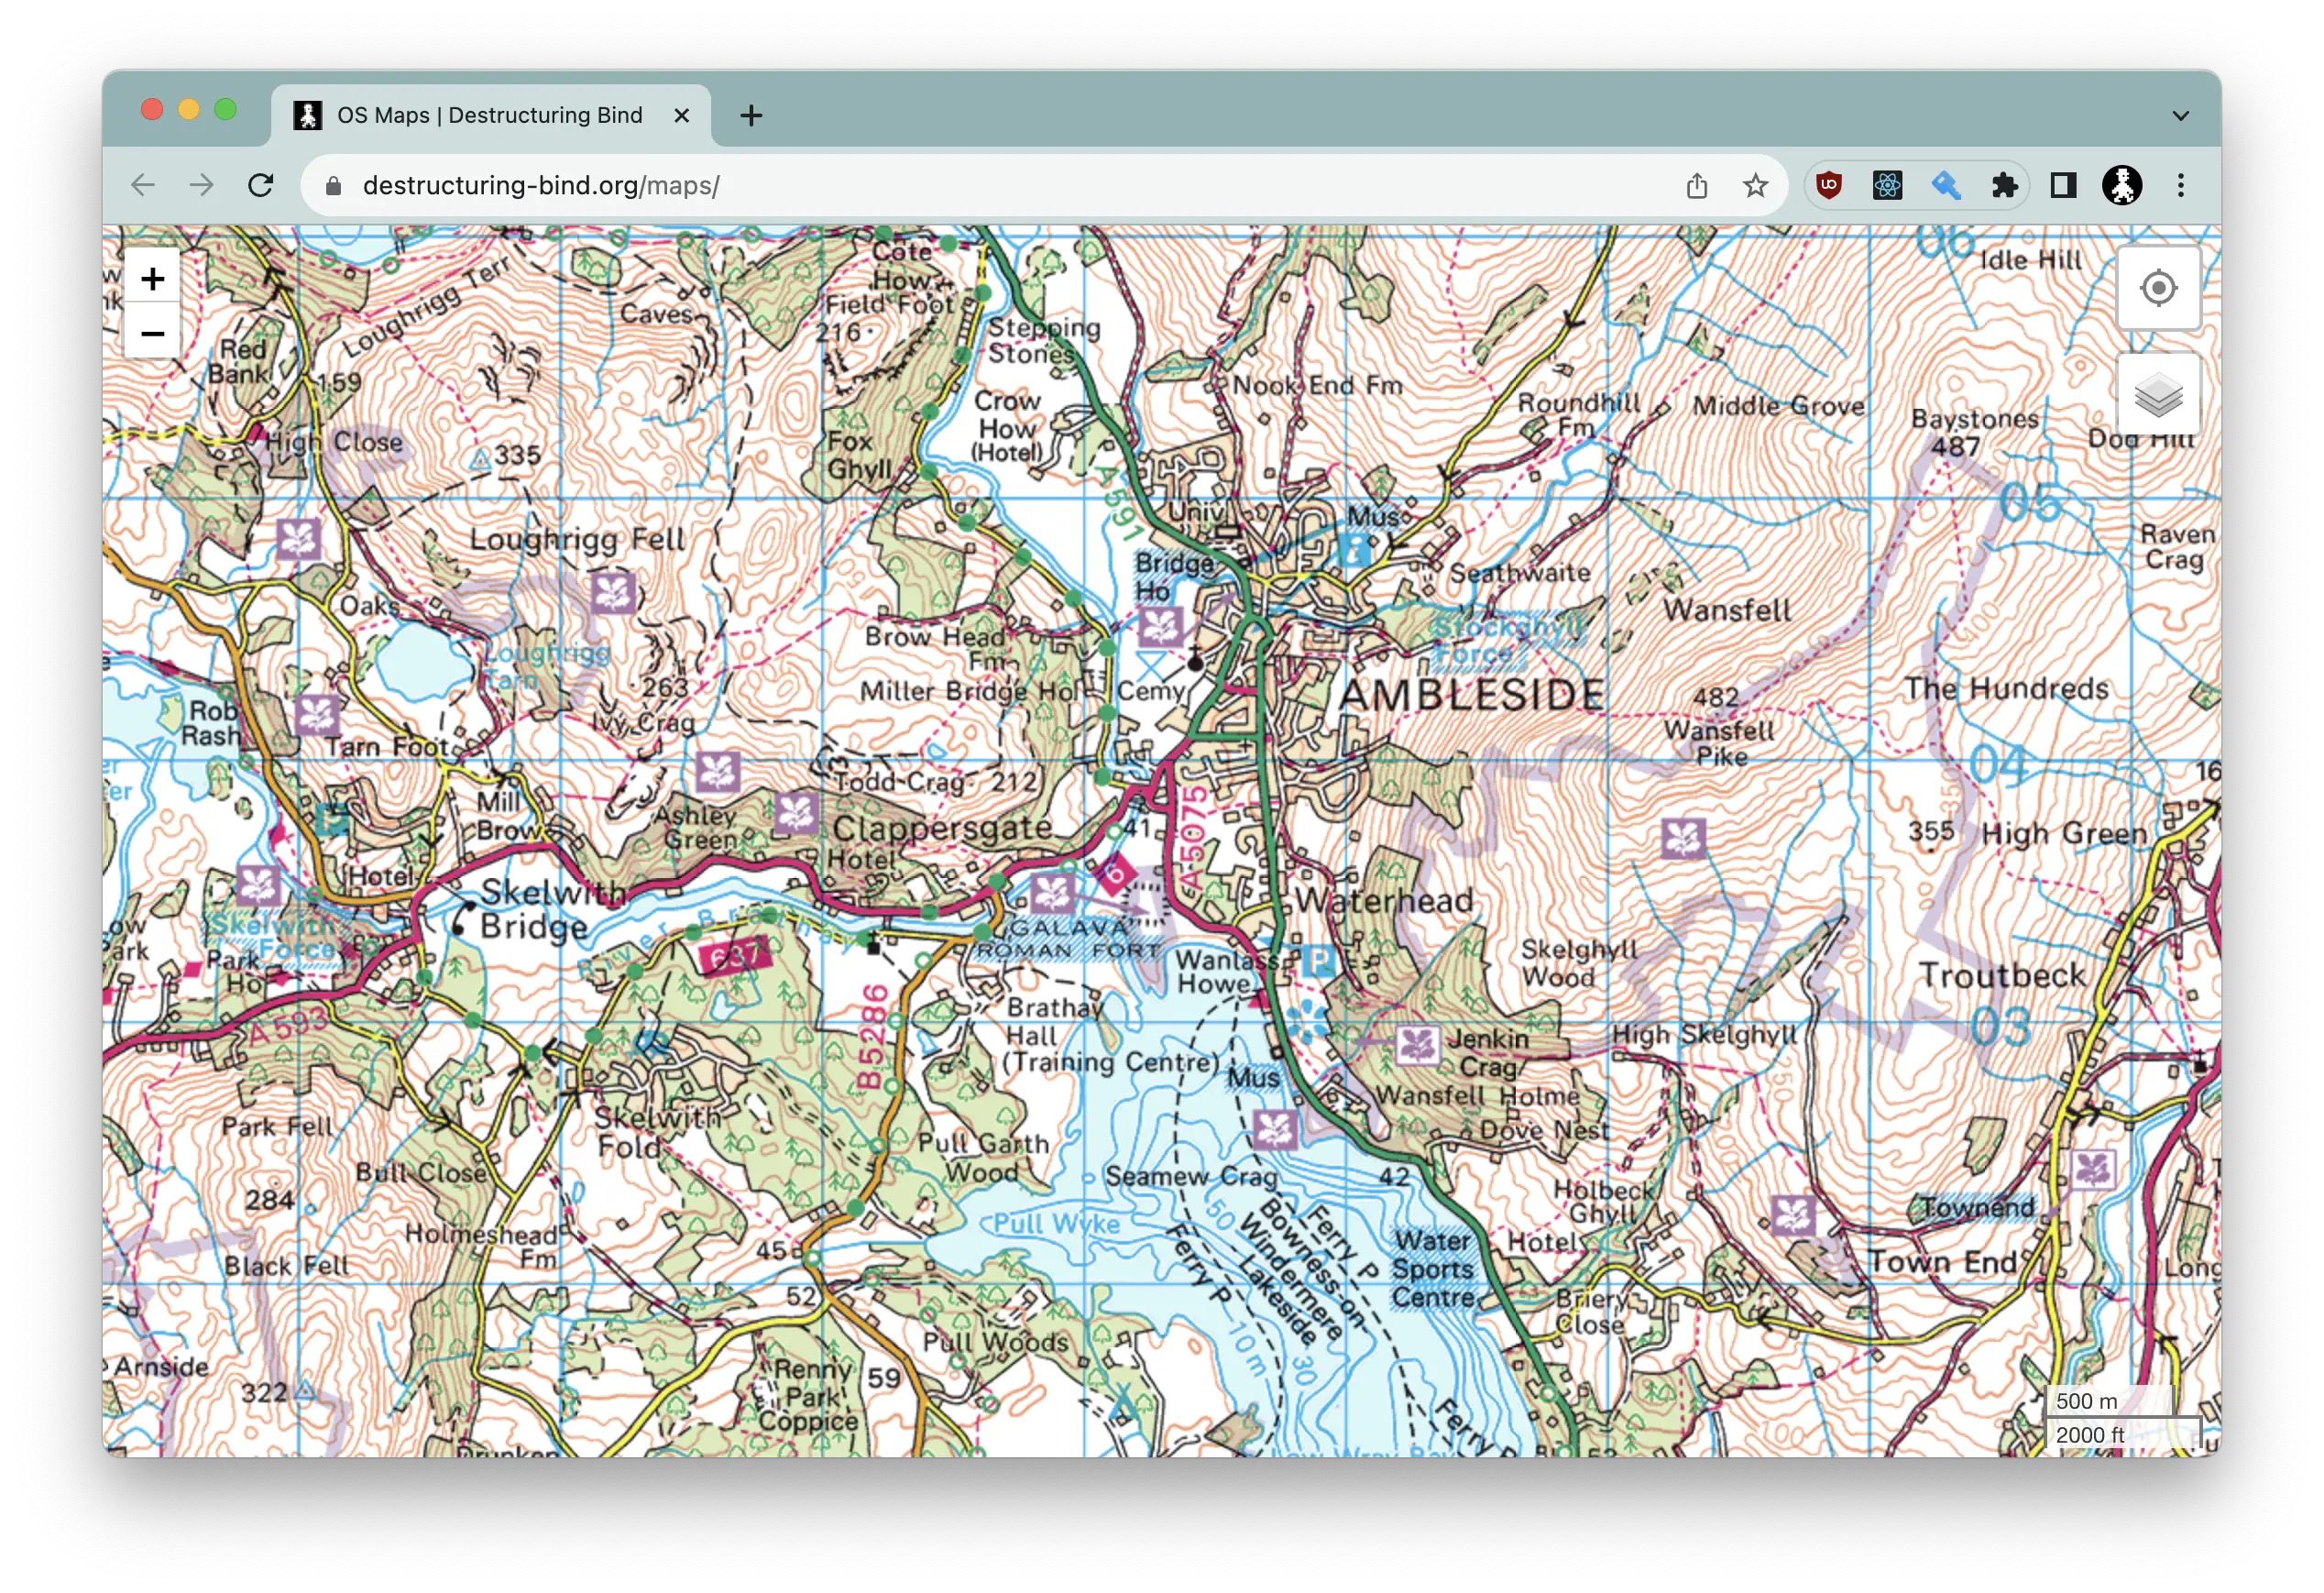Toggle the browser side panel

coord(2063,185)
